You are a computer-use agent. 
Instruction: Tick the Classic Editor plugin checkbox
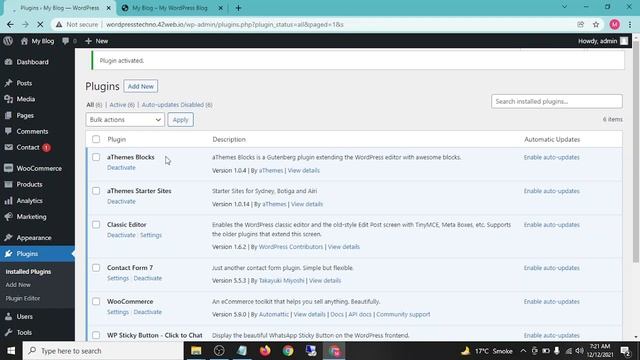point(96,224)
